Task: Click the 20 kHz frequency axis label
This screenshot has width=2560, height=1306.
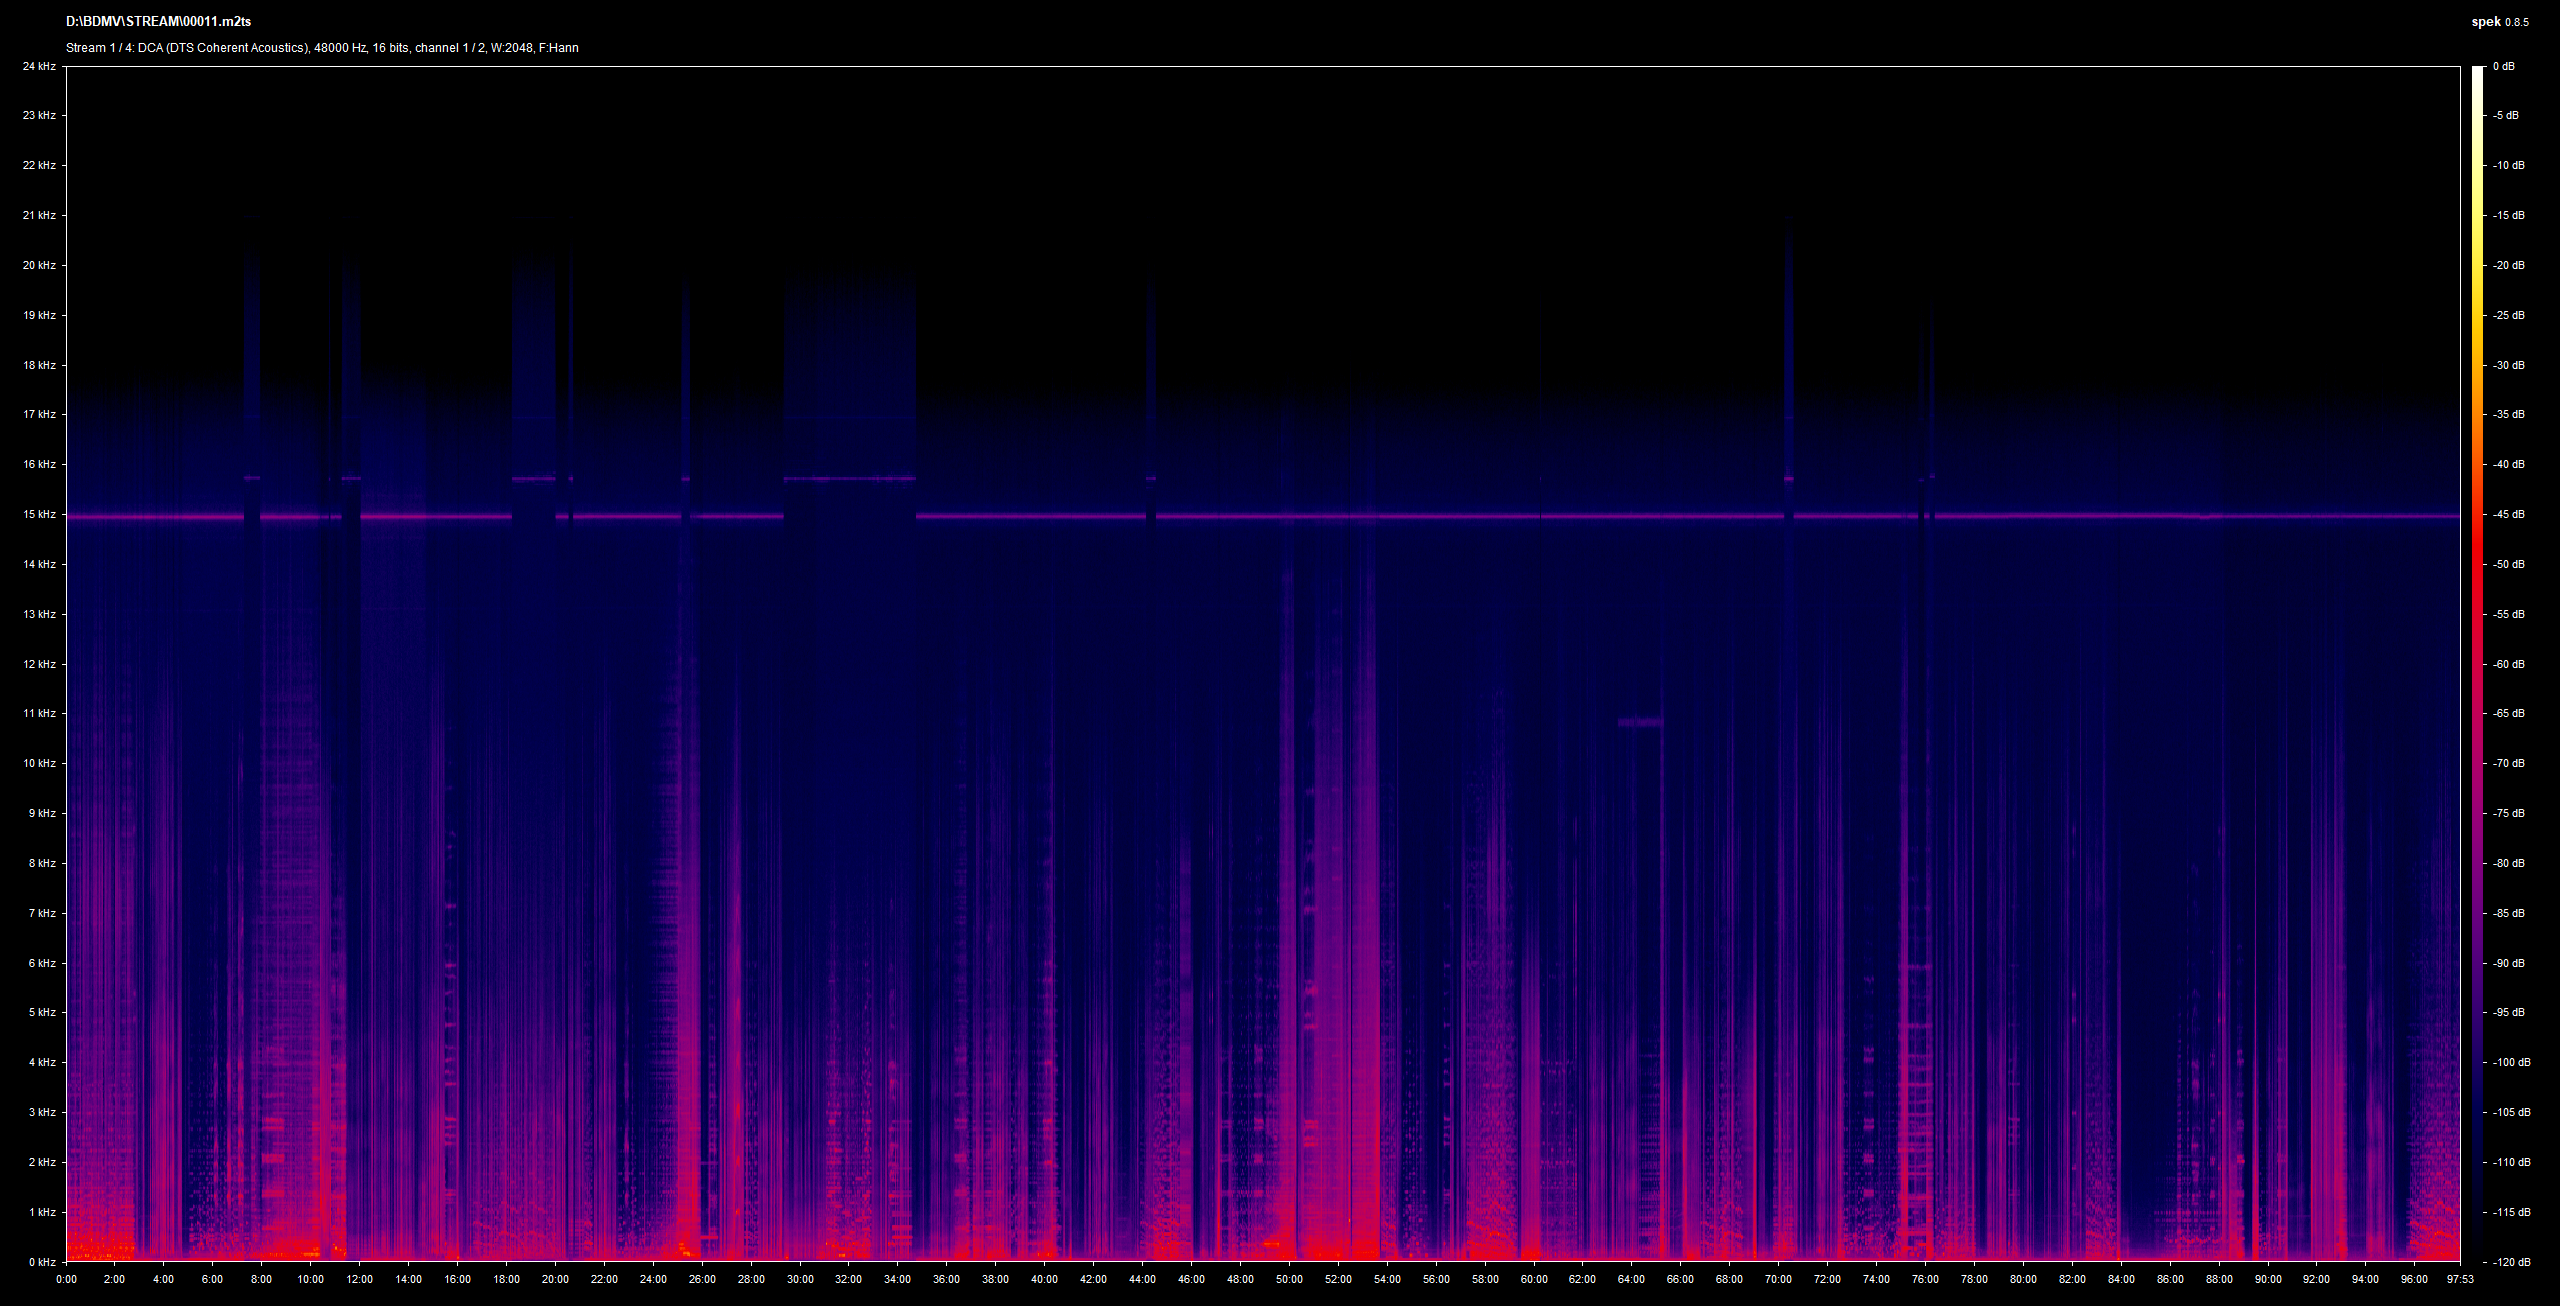Action: pos(39,265)
